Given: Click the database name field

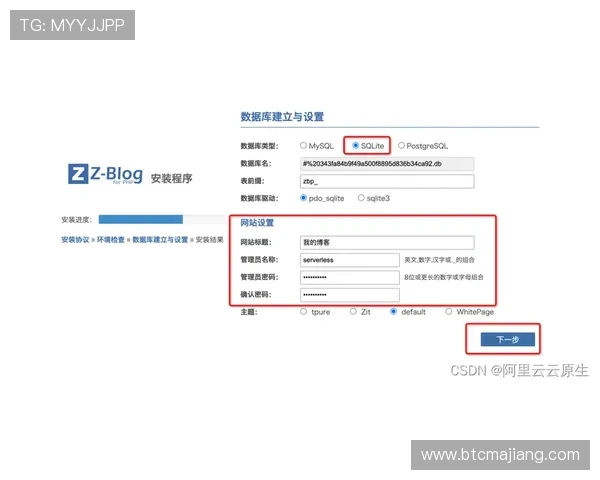Looking at the screenshot, I should [x=387, y=164].
